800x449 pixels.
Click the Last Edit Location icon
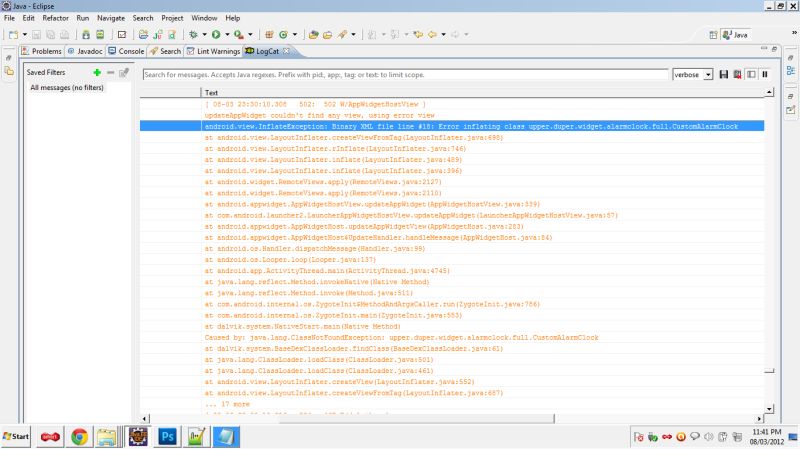[418, 35]
